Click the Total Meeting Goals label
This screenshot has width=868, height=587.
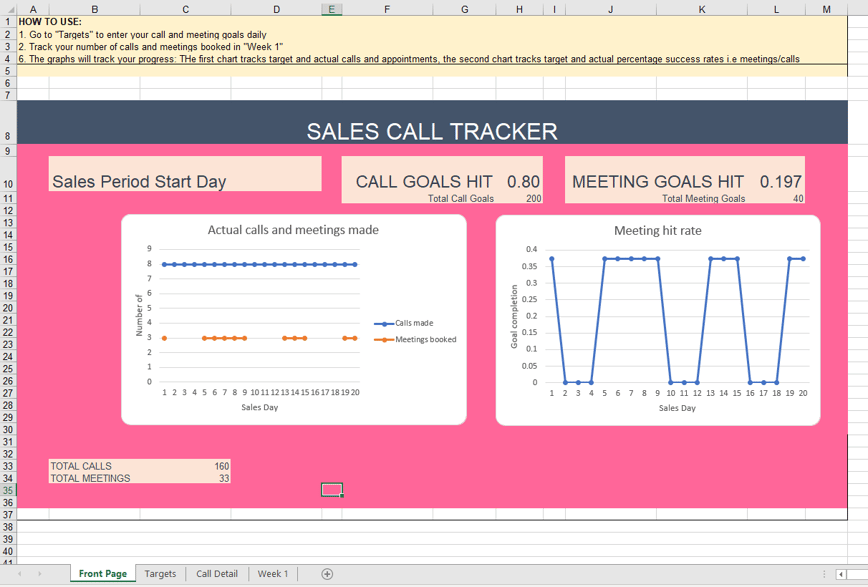[x=704, y=198]
